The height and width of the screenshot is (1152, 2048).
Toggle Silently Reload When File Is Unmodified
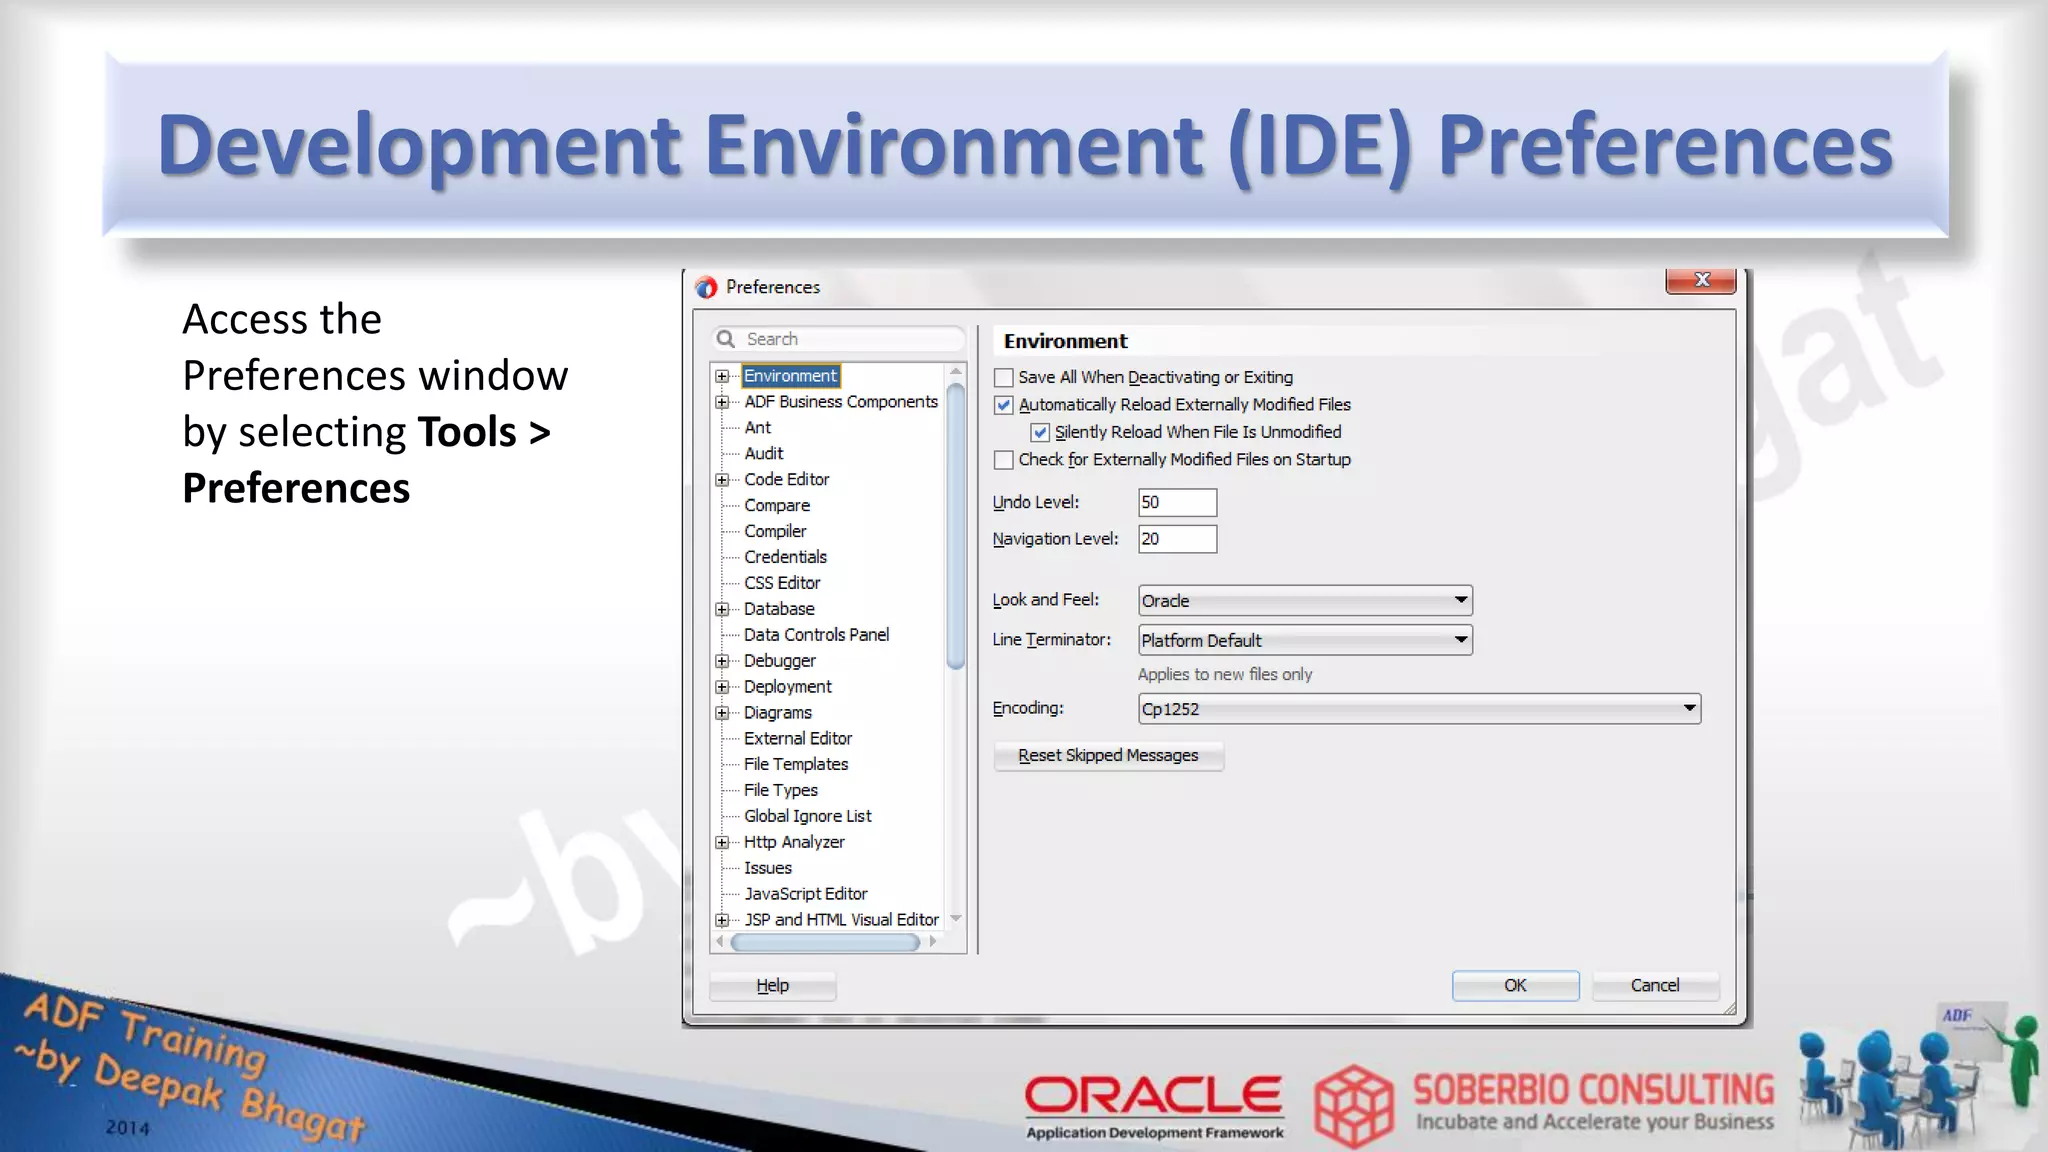tap(1040, 433)
